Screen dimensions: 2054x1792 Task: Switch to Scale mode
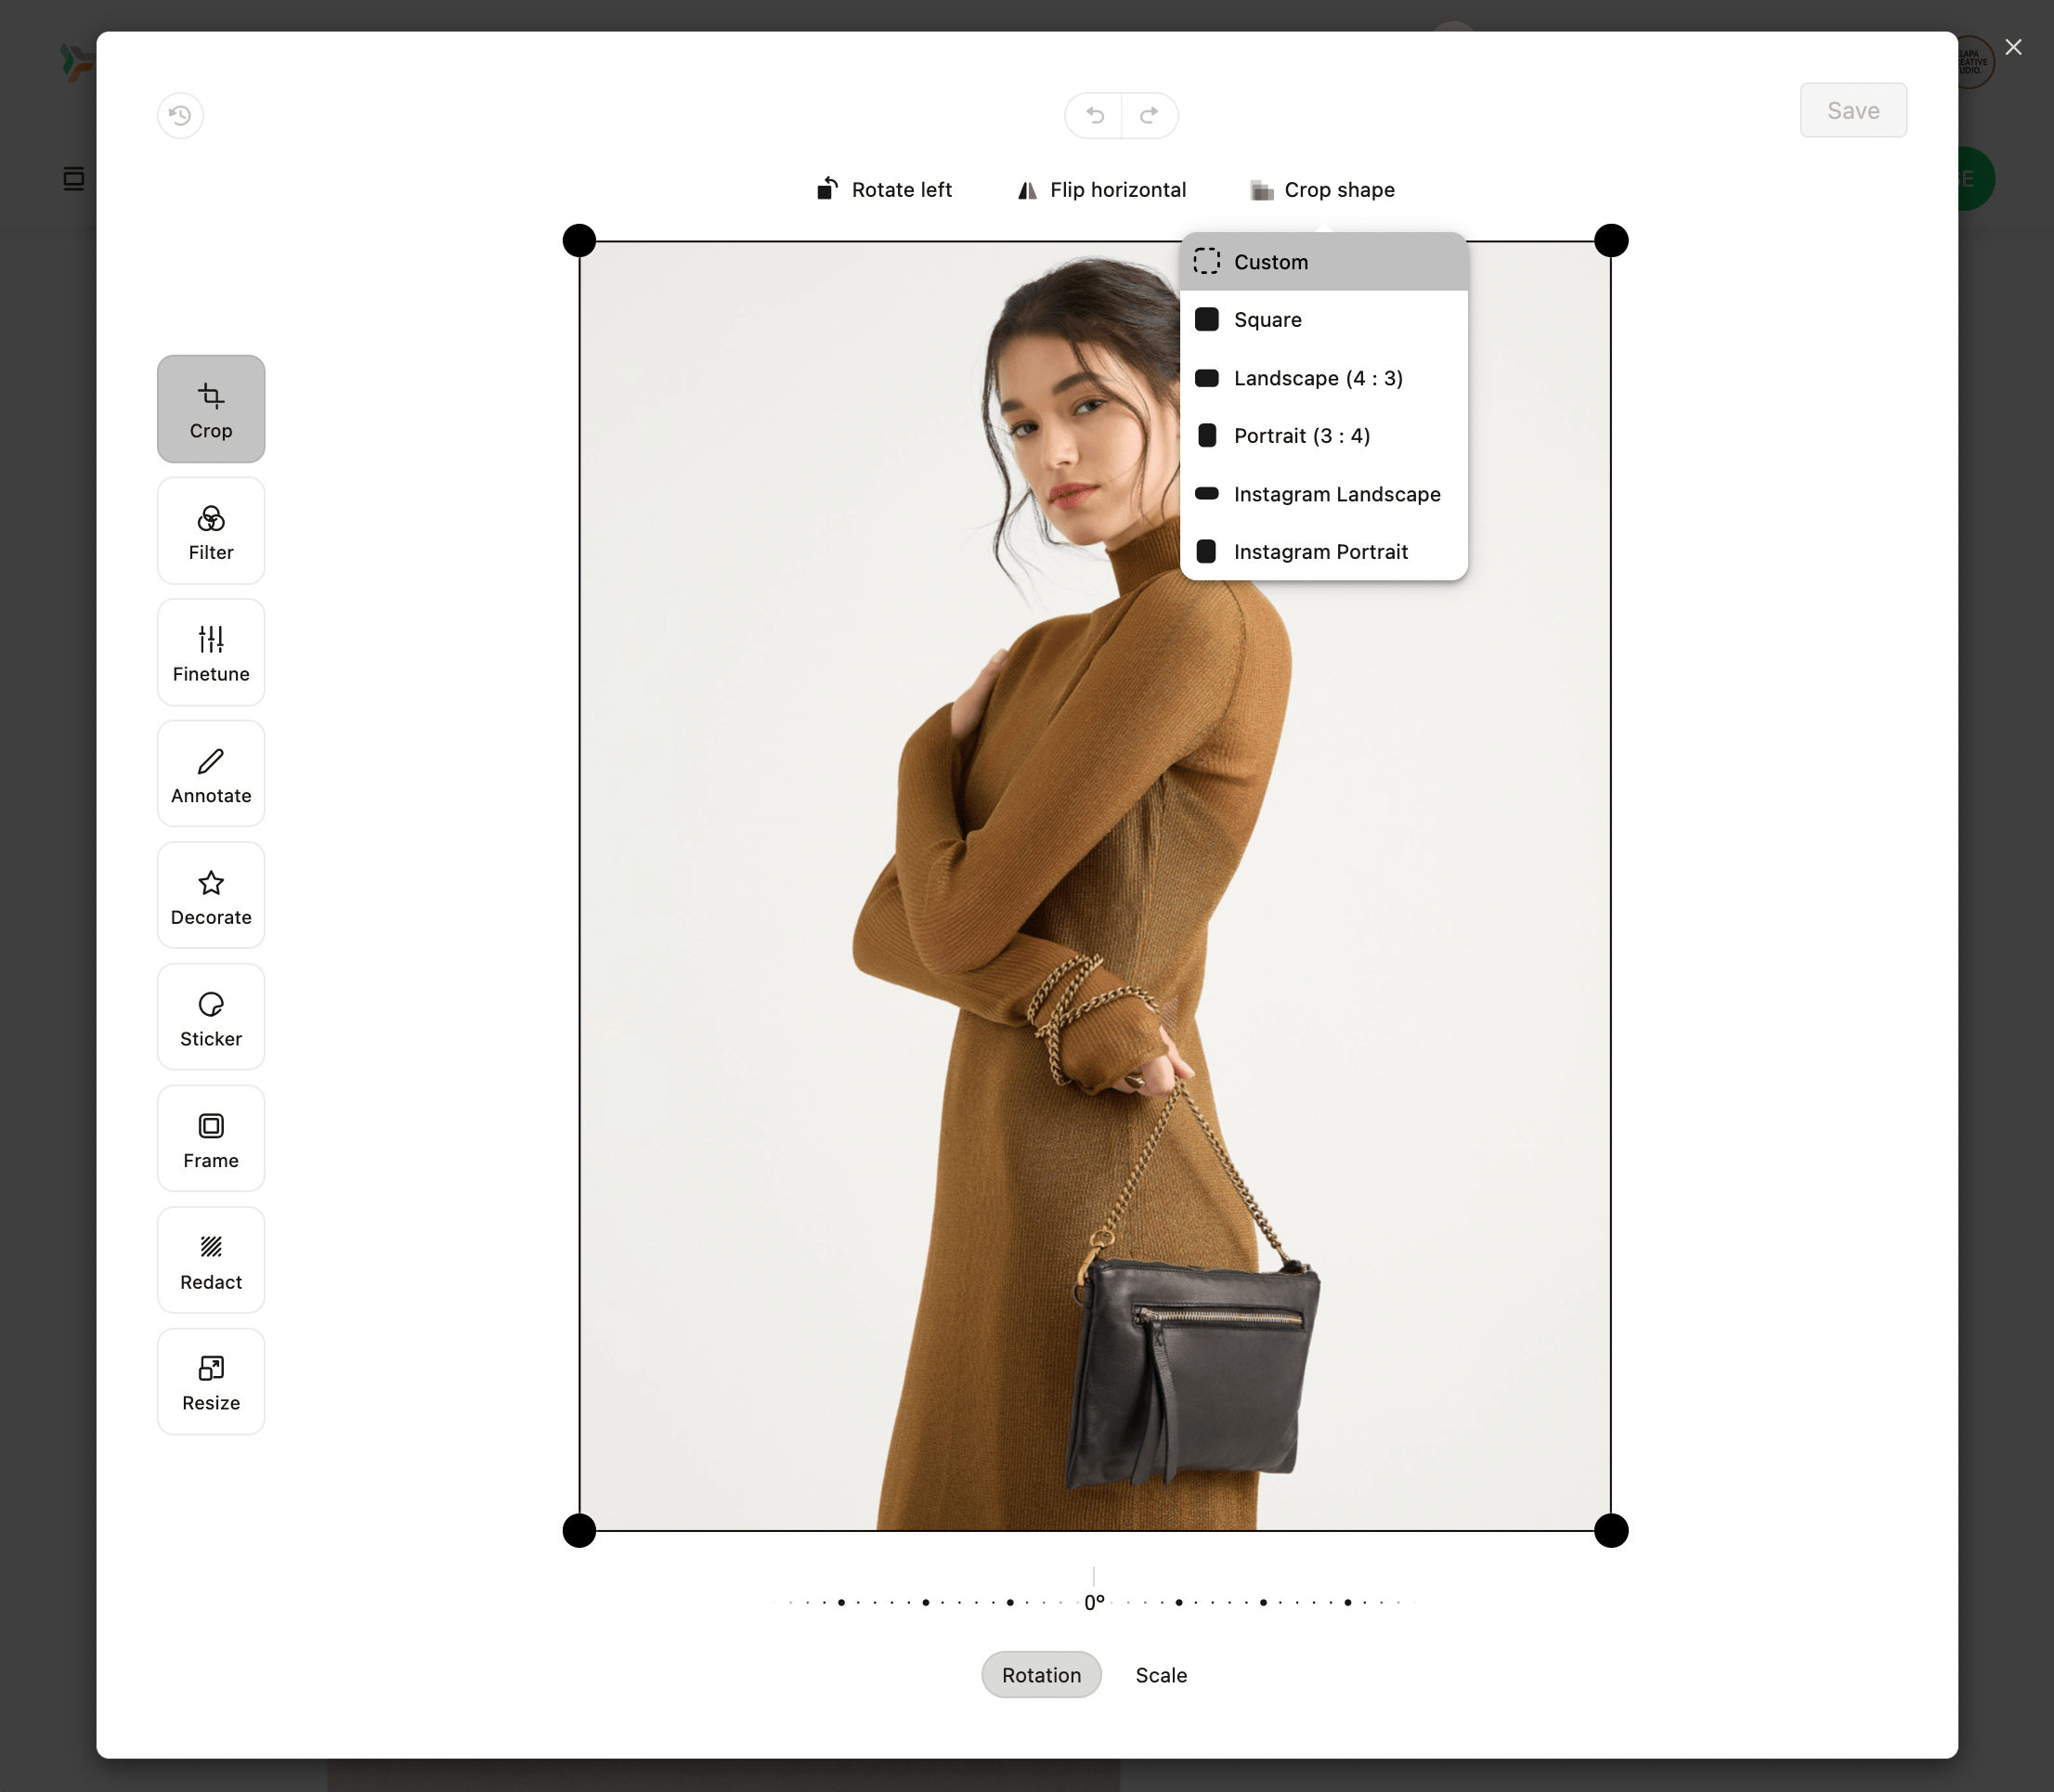coord(1161,1675)
